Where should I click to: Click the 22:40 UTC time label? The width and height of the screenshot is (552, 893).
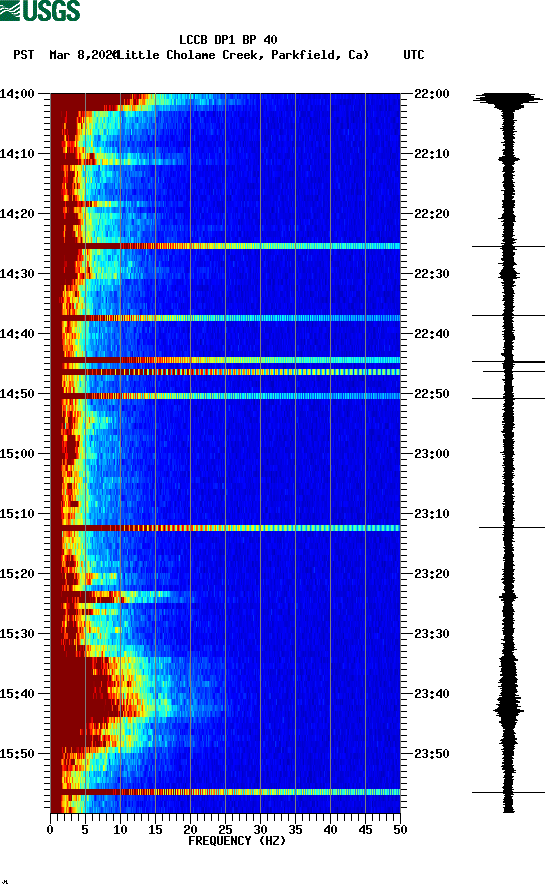coord(432,334)
